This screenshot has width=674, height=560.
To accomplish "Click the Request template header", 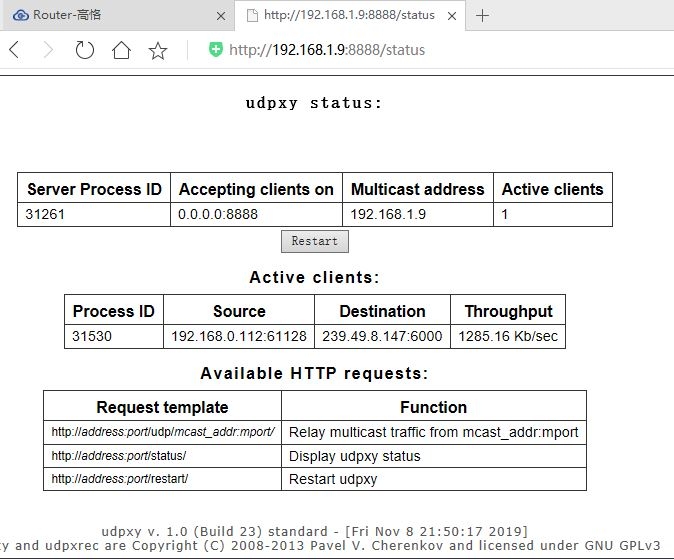I will pyautogui.click(x=162, y=407).
